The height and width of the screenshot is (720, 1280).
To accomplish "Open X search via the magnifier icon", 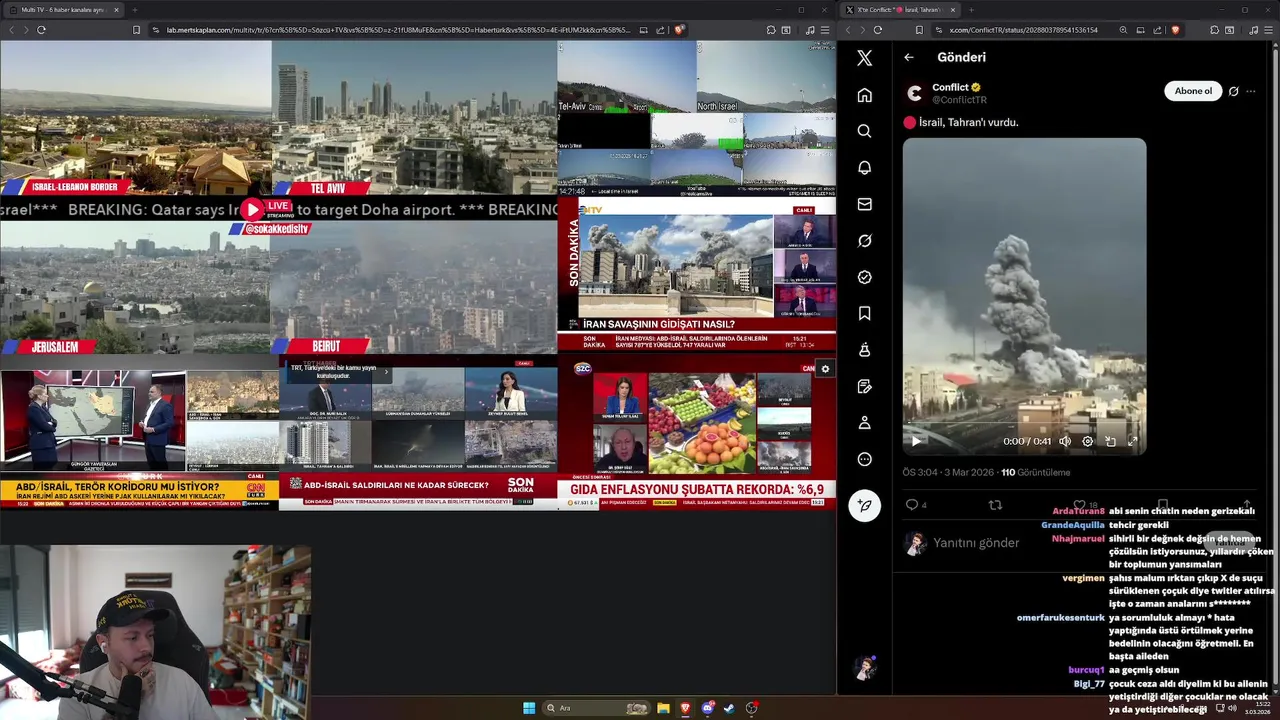I will point(865,131).
